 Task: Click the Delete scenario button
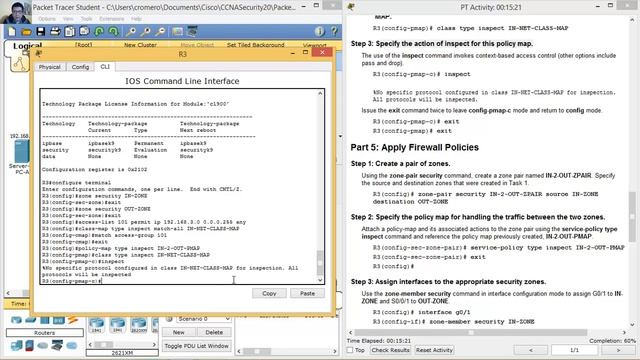click(x=214, y=332)
